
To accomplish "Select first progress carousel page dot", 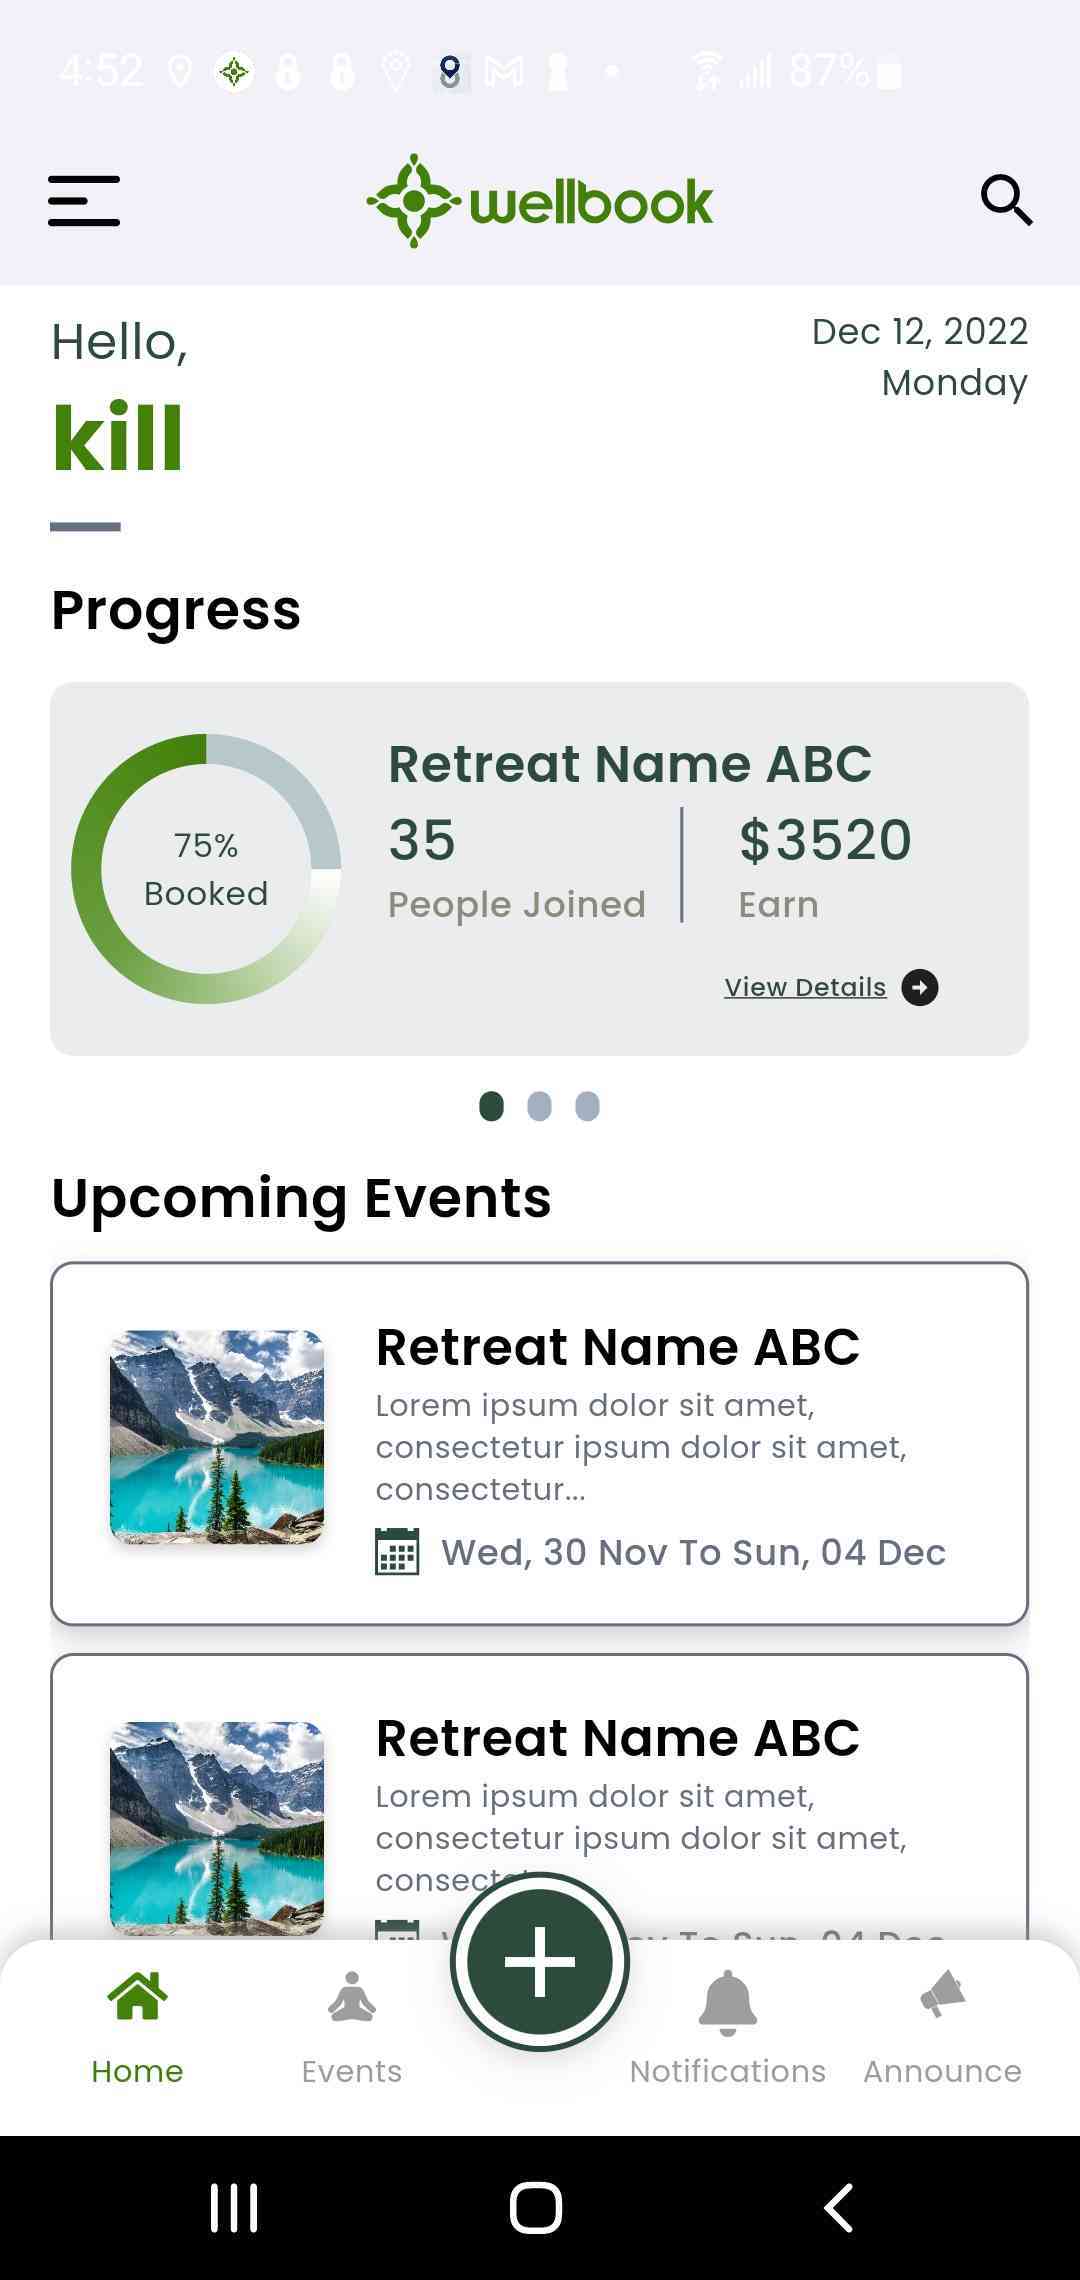I will pyautogui.click(x=491, y=1106).
